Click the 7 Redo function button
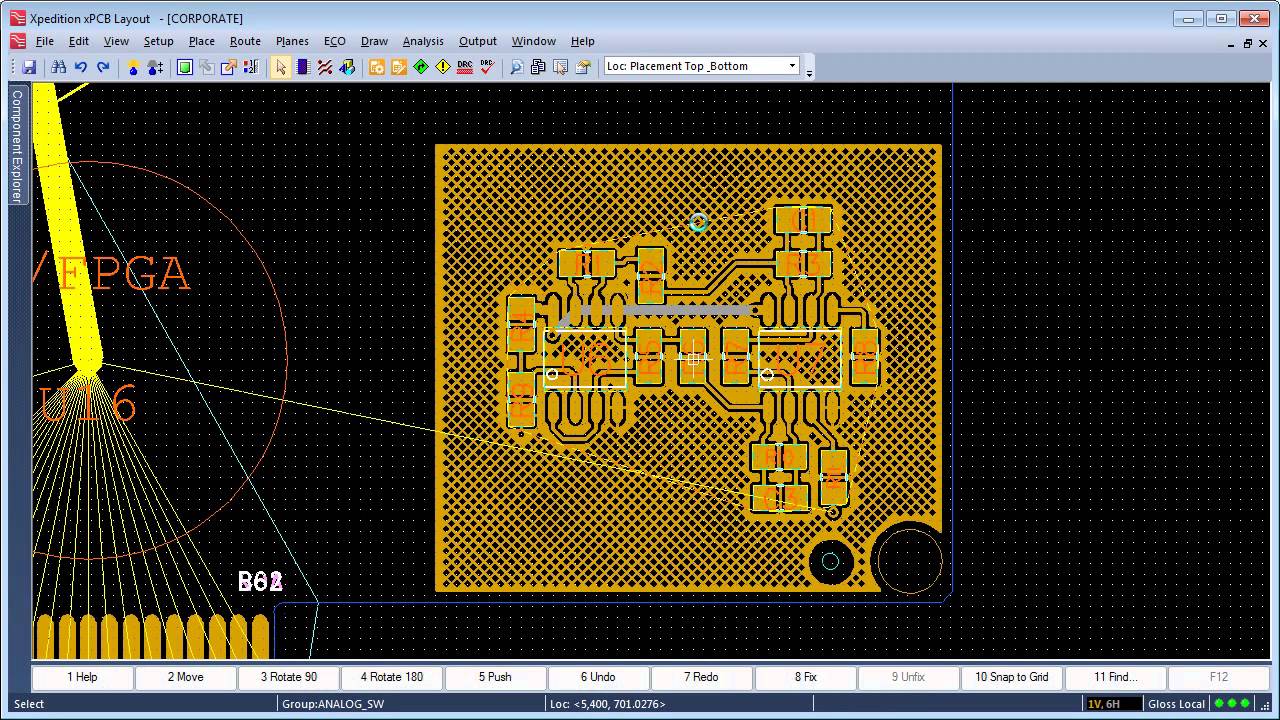The width and height of the screenshot is (1280, 720). tap(702, 677)
